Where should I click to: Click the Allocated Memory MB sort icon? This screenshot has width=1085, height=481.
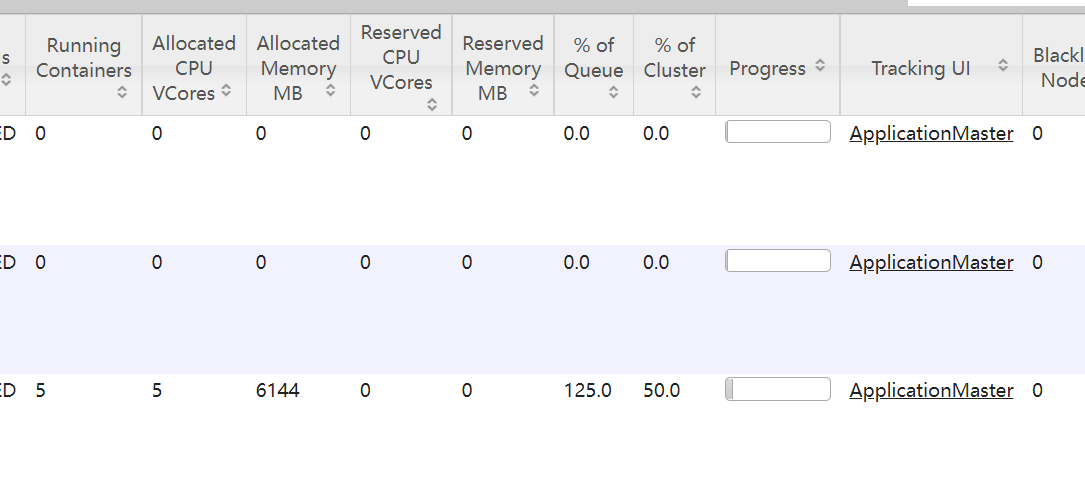(x=330, y=92)
